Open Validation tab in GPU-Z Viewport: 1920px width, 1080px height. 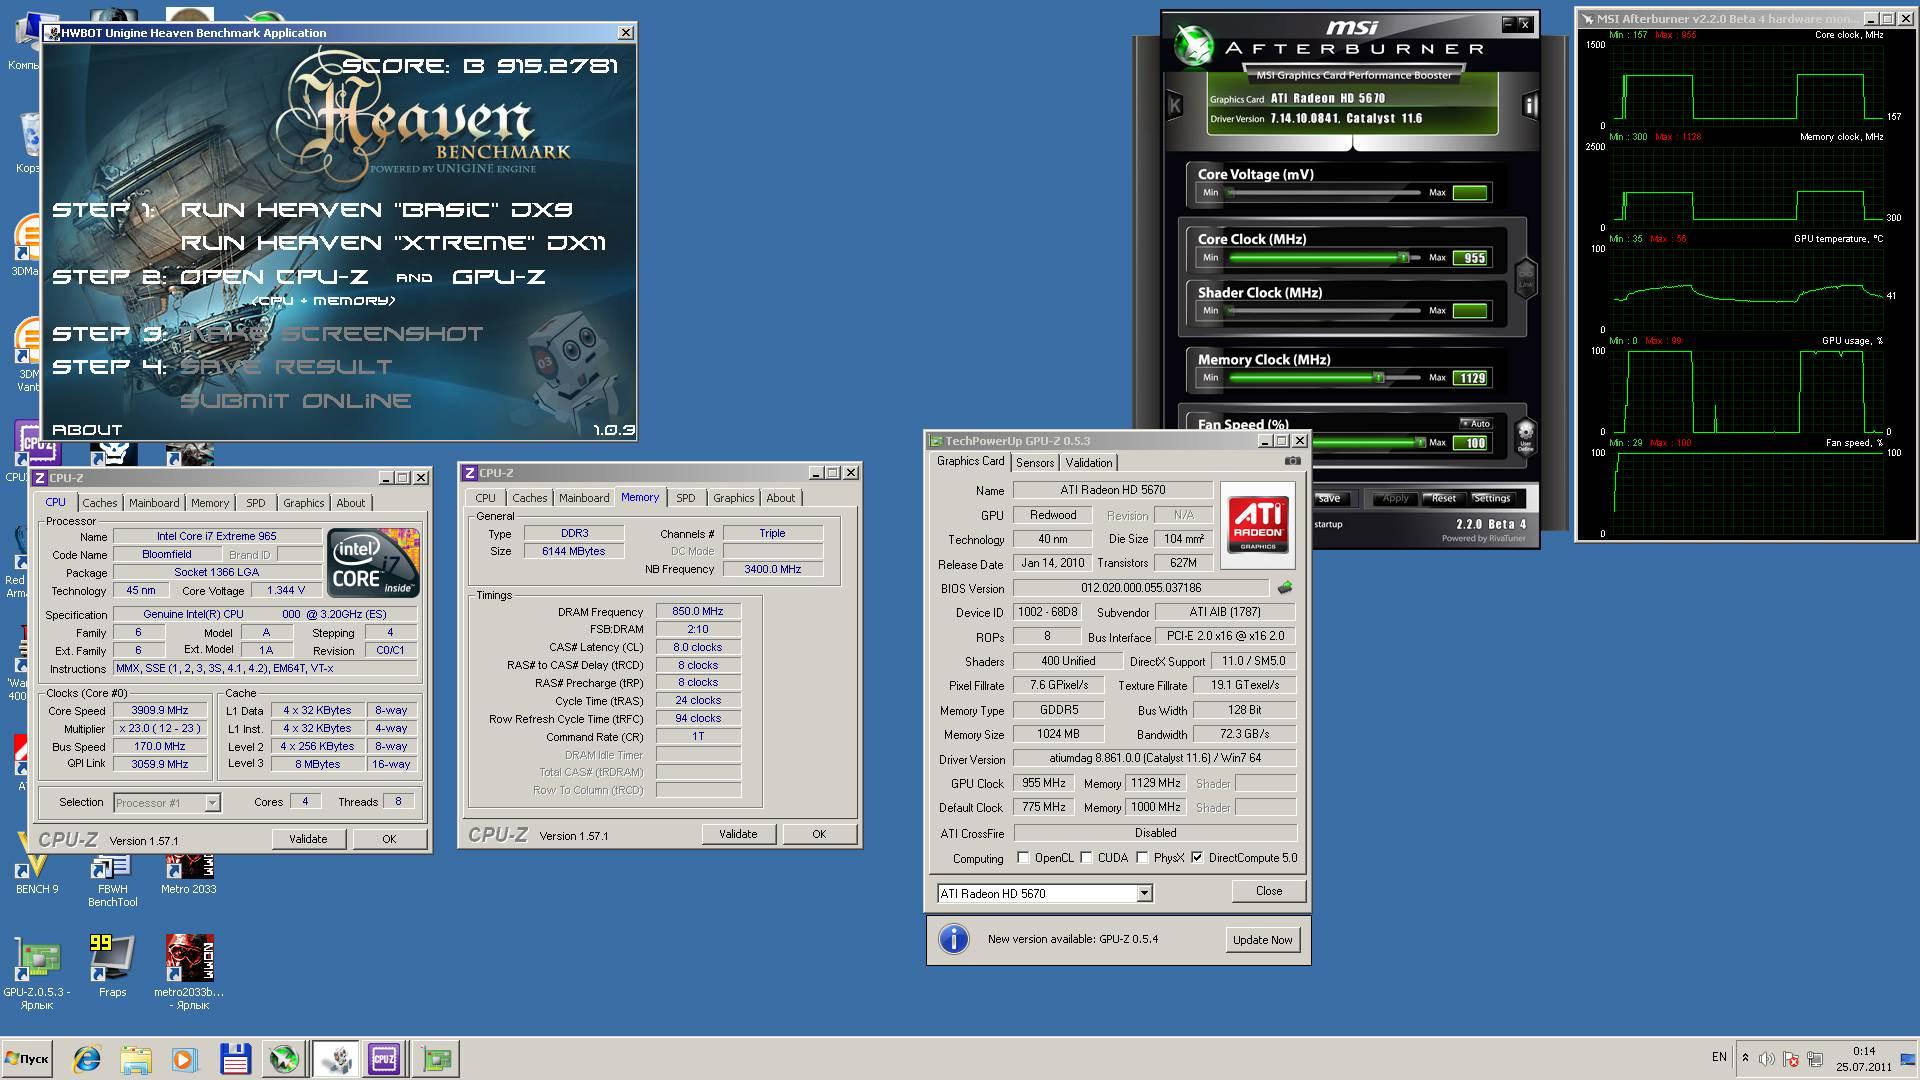[x=1088, y=462]
